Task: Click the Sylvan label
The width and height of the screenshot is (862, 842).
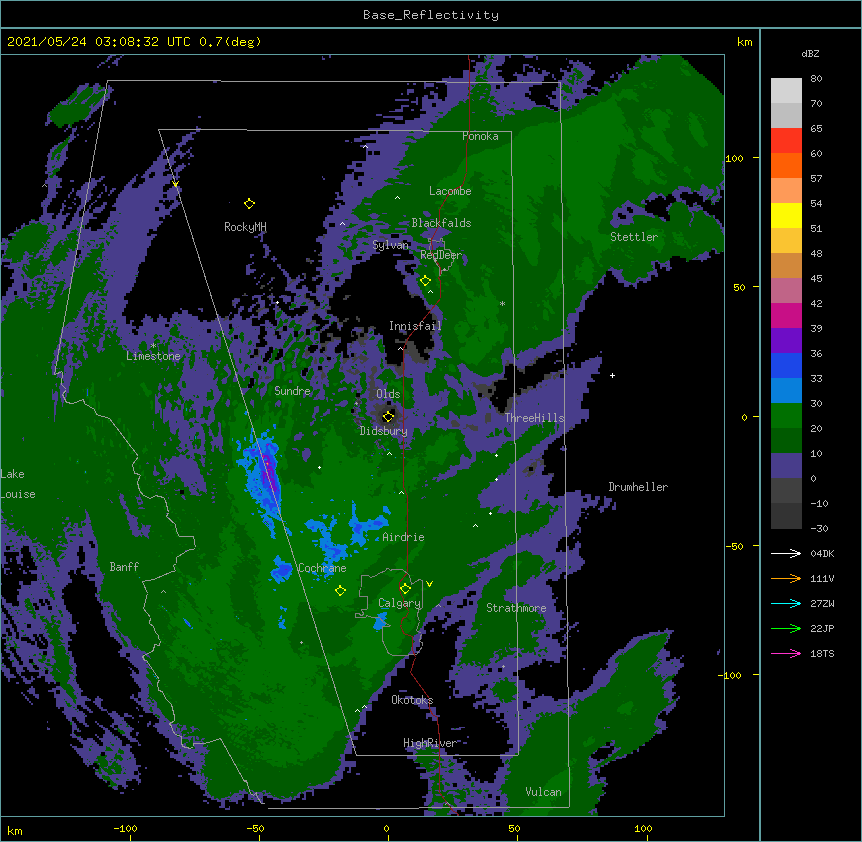Action: (390, 245)
